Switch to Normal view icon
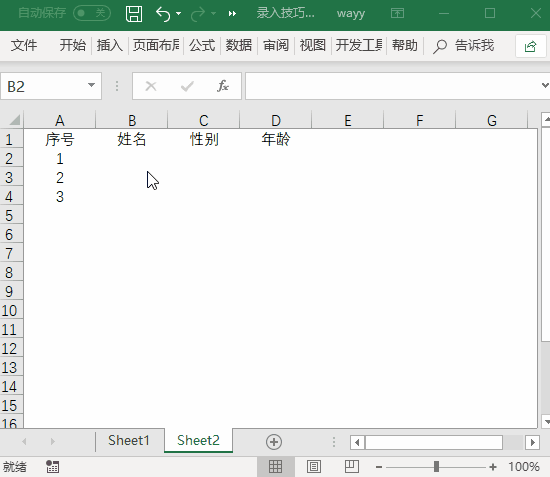The height and width of the screenshot is (477, 550). tap(275, 466)
